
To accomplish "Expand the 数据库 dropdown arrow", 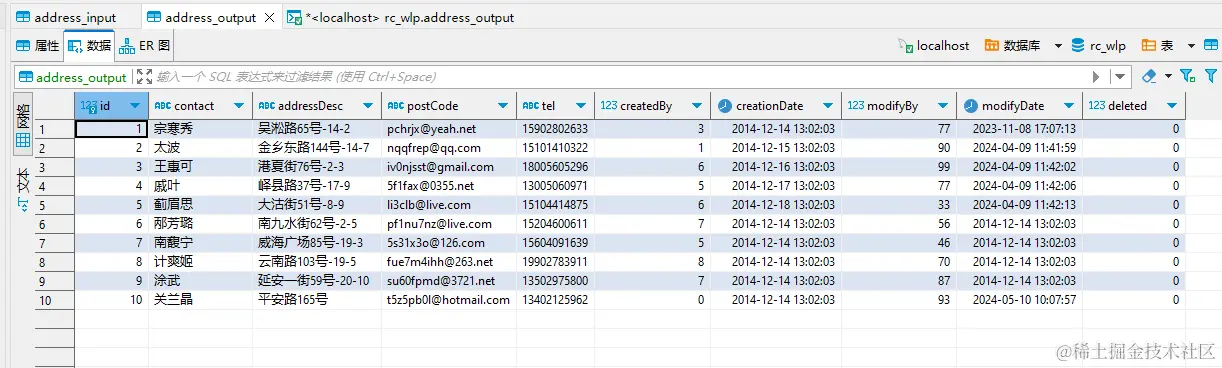I will tap(1058, 46).
